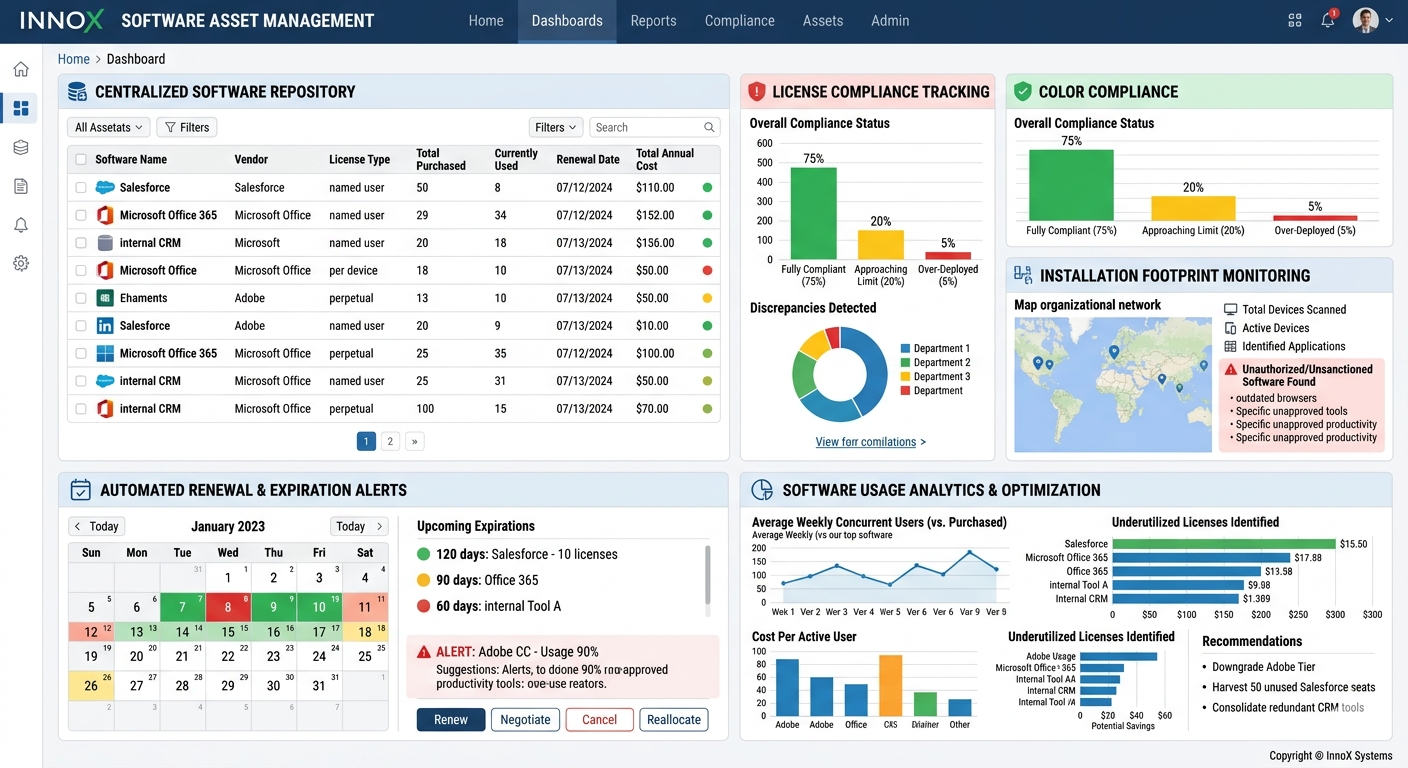Go to previous month with left Today arrow
This screenshot has height=768, width=1408.
(96, 526)
